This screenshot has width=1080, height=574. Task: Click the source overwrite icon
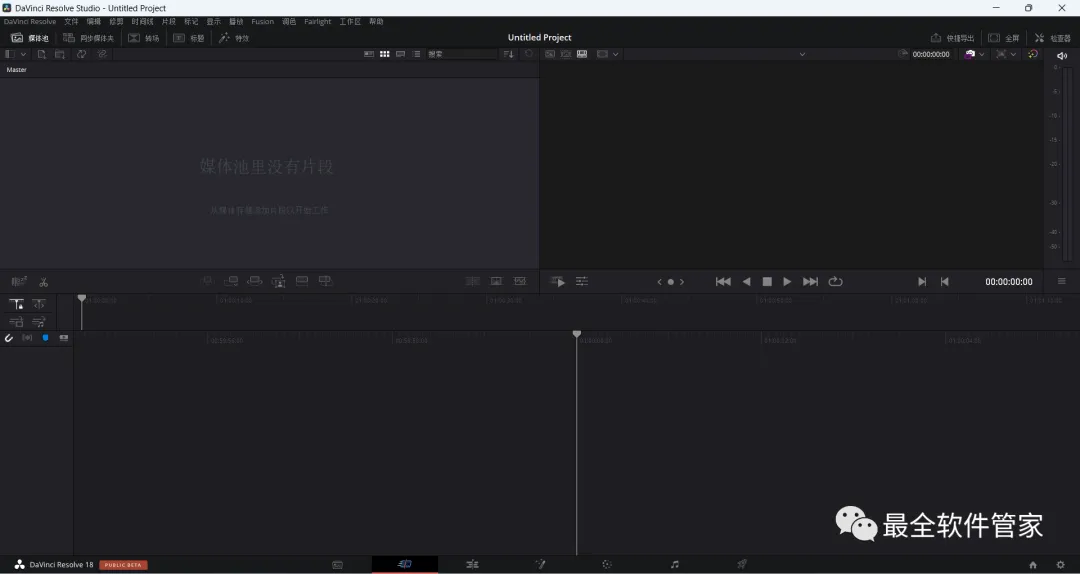click(x=325, y=280)
